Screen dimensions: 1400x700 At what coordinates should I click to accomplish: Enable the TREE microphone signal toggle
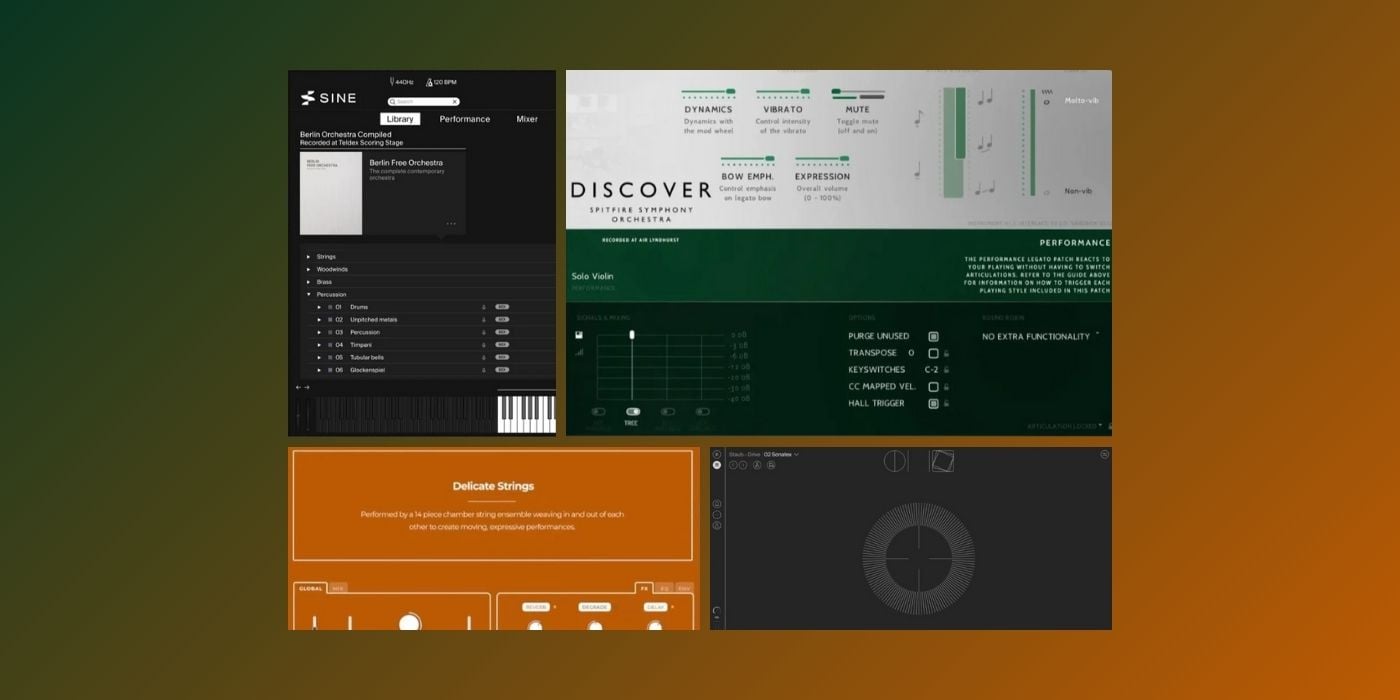pyautogui.click(x=633, y=411)
